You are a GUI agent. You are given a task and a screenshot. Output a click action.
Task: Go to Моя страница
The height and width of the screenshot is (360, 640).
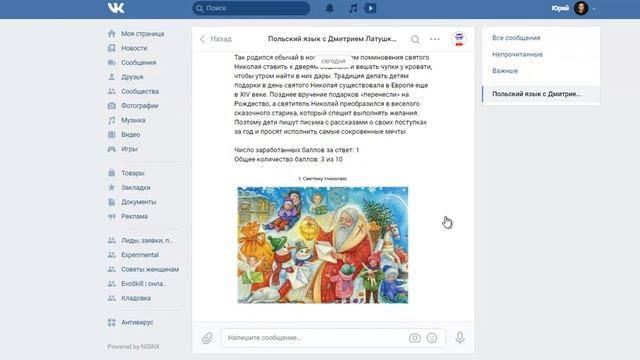click(x=142, y=34)
